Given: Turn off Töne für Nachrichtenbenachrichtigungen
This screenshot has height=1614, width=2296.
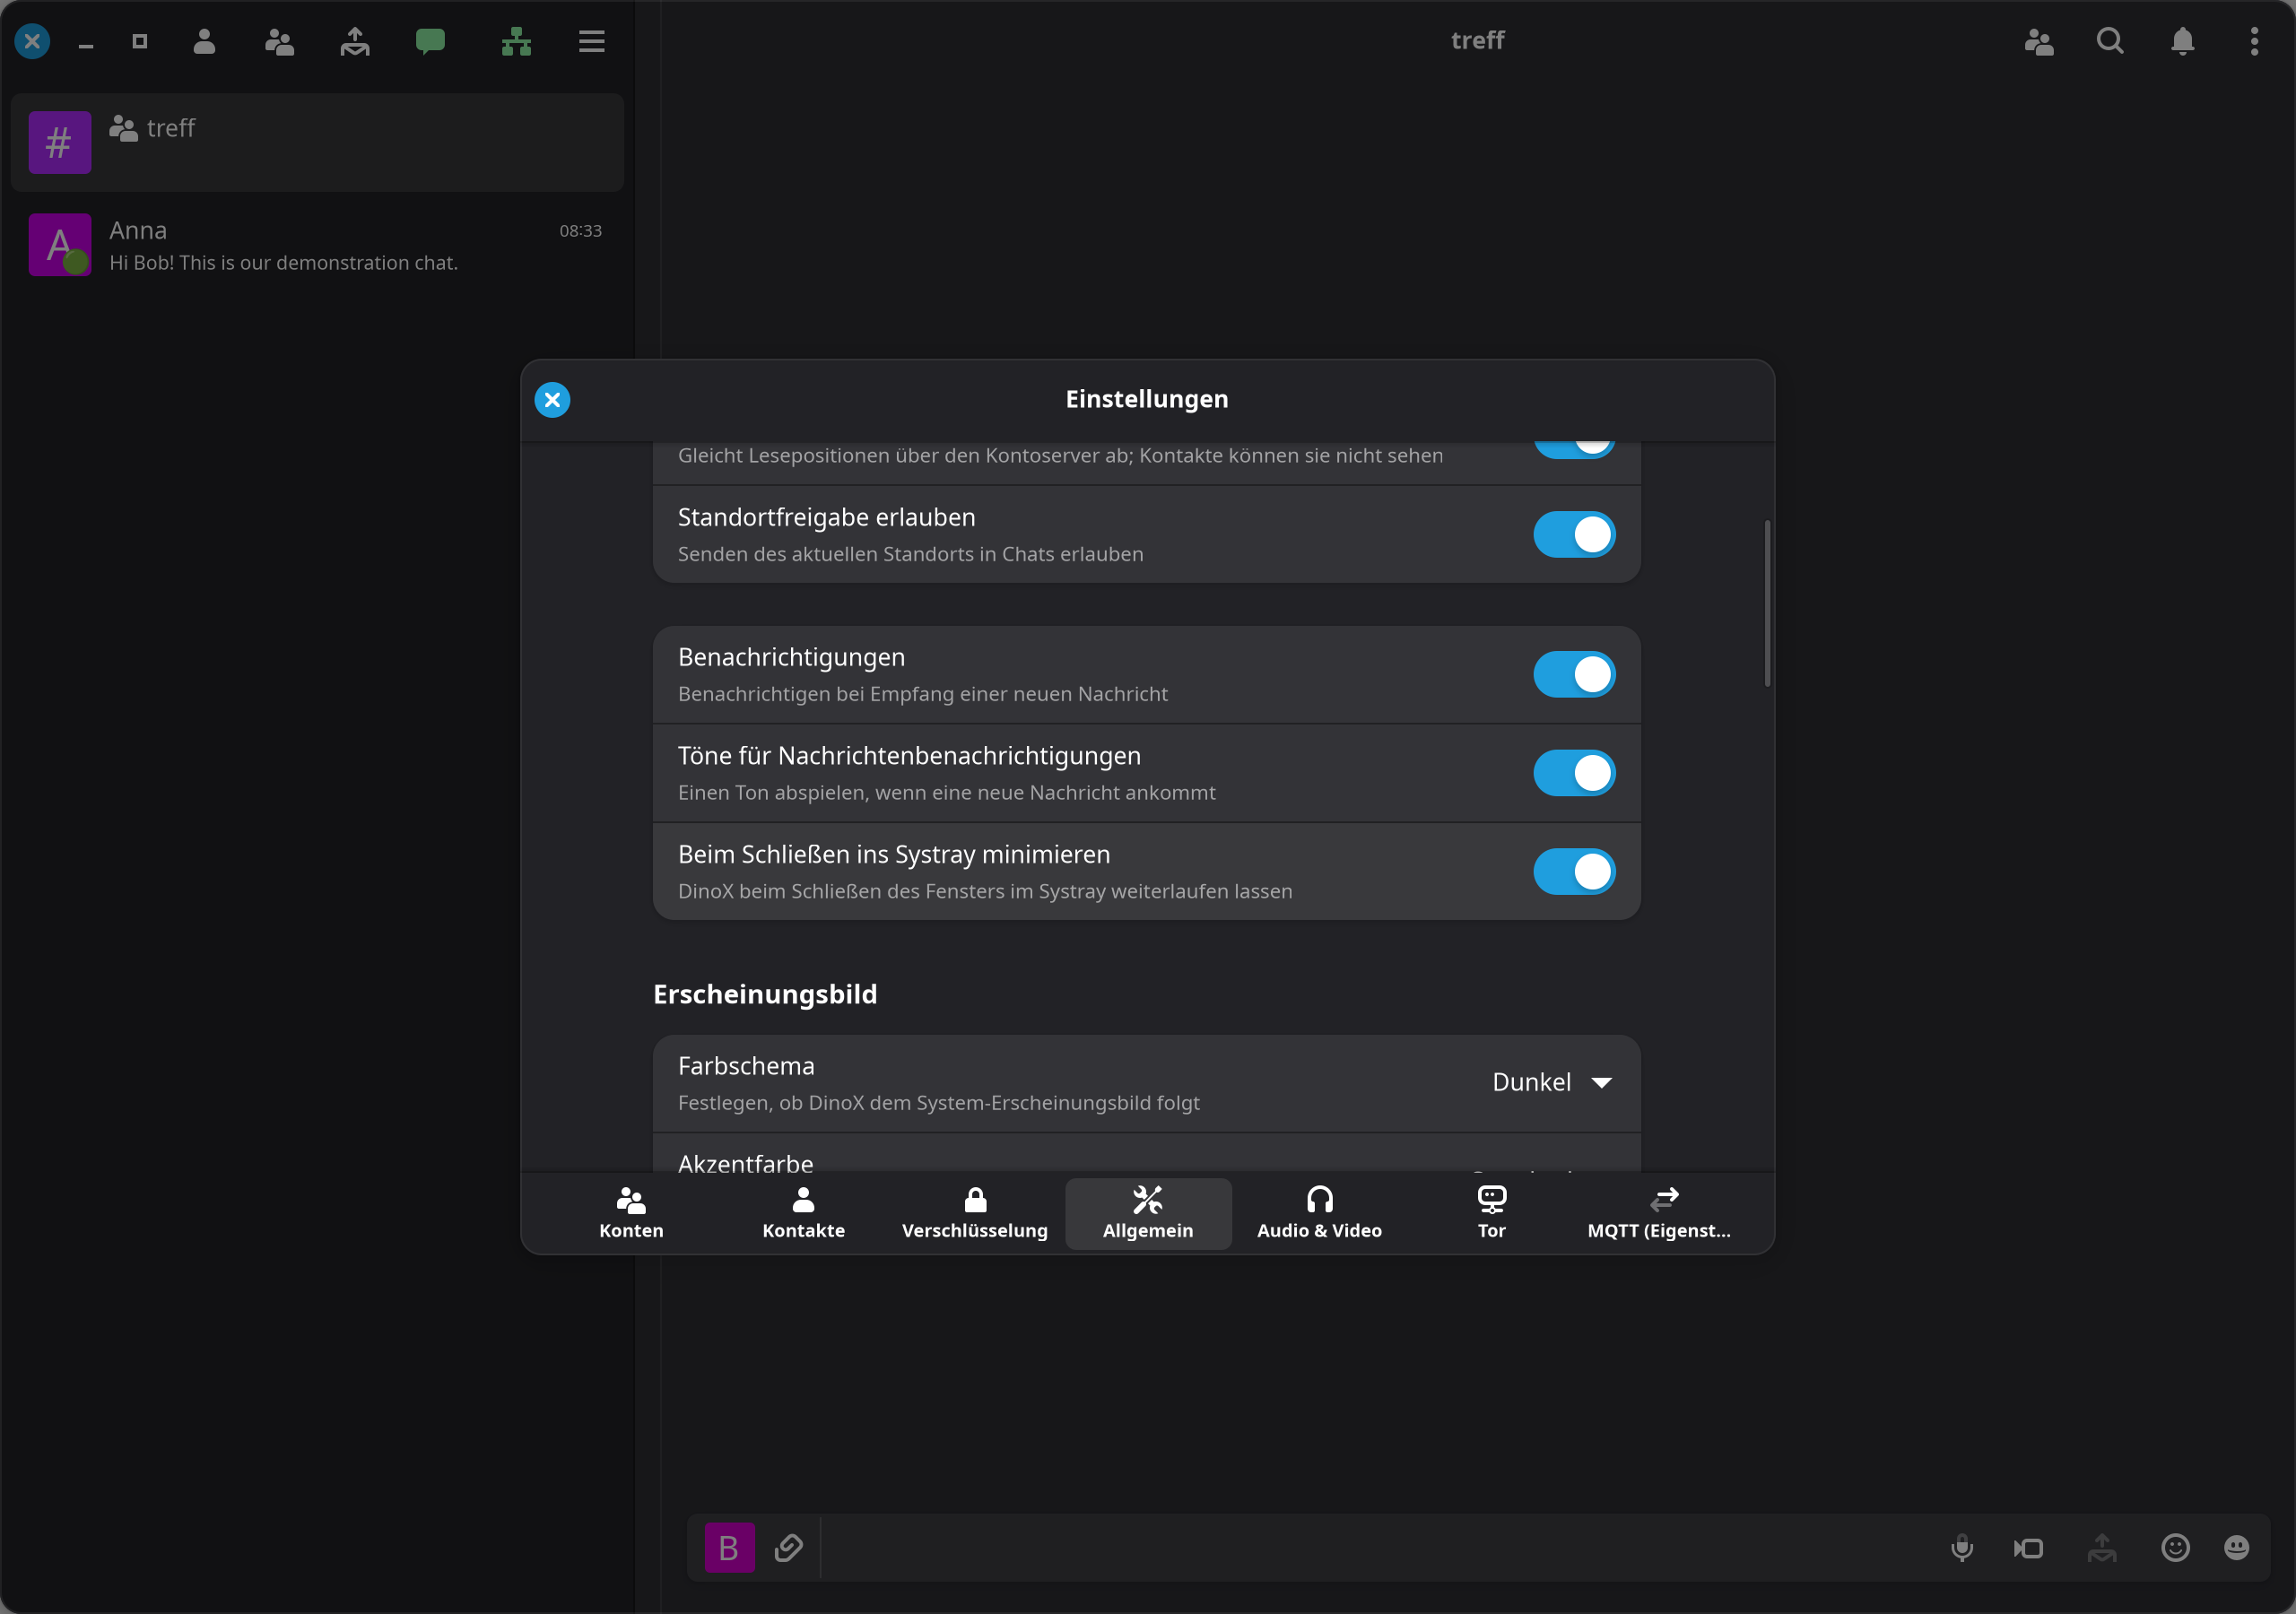Looking at the screenshot, I should (x=1574, y=773).
